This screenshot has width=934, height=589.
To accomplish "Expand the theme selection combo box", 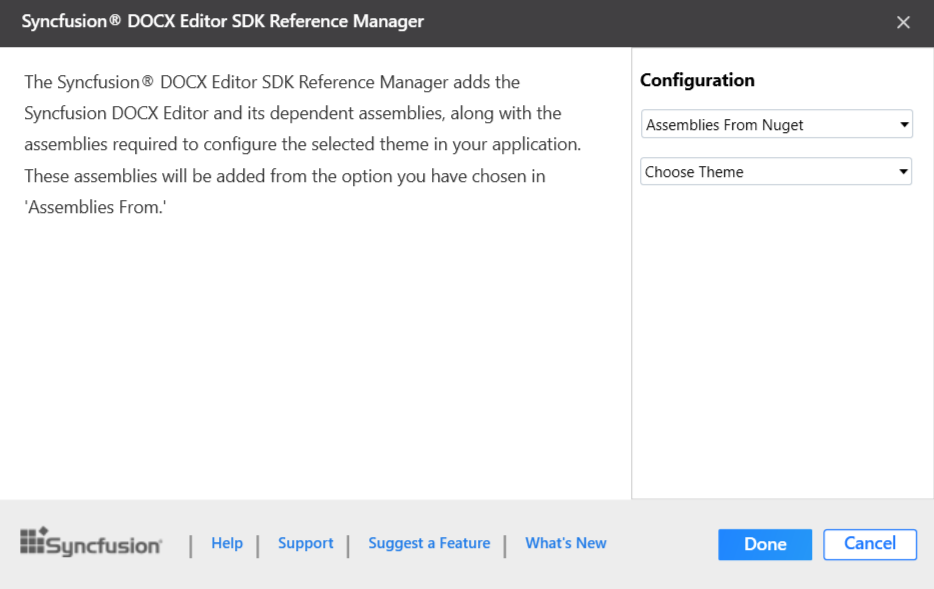I will point(776,171).
